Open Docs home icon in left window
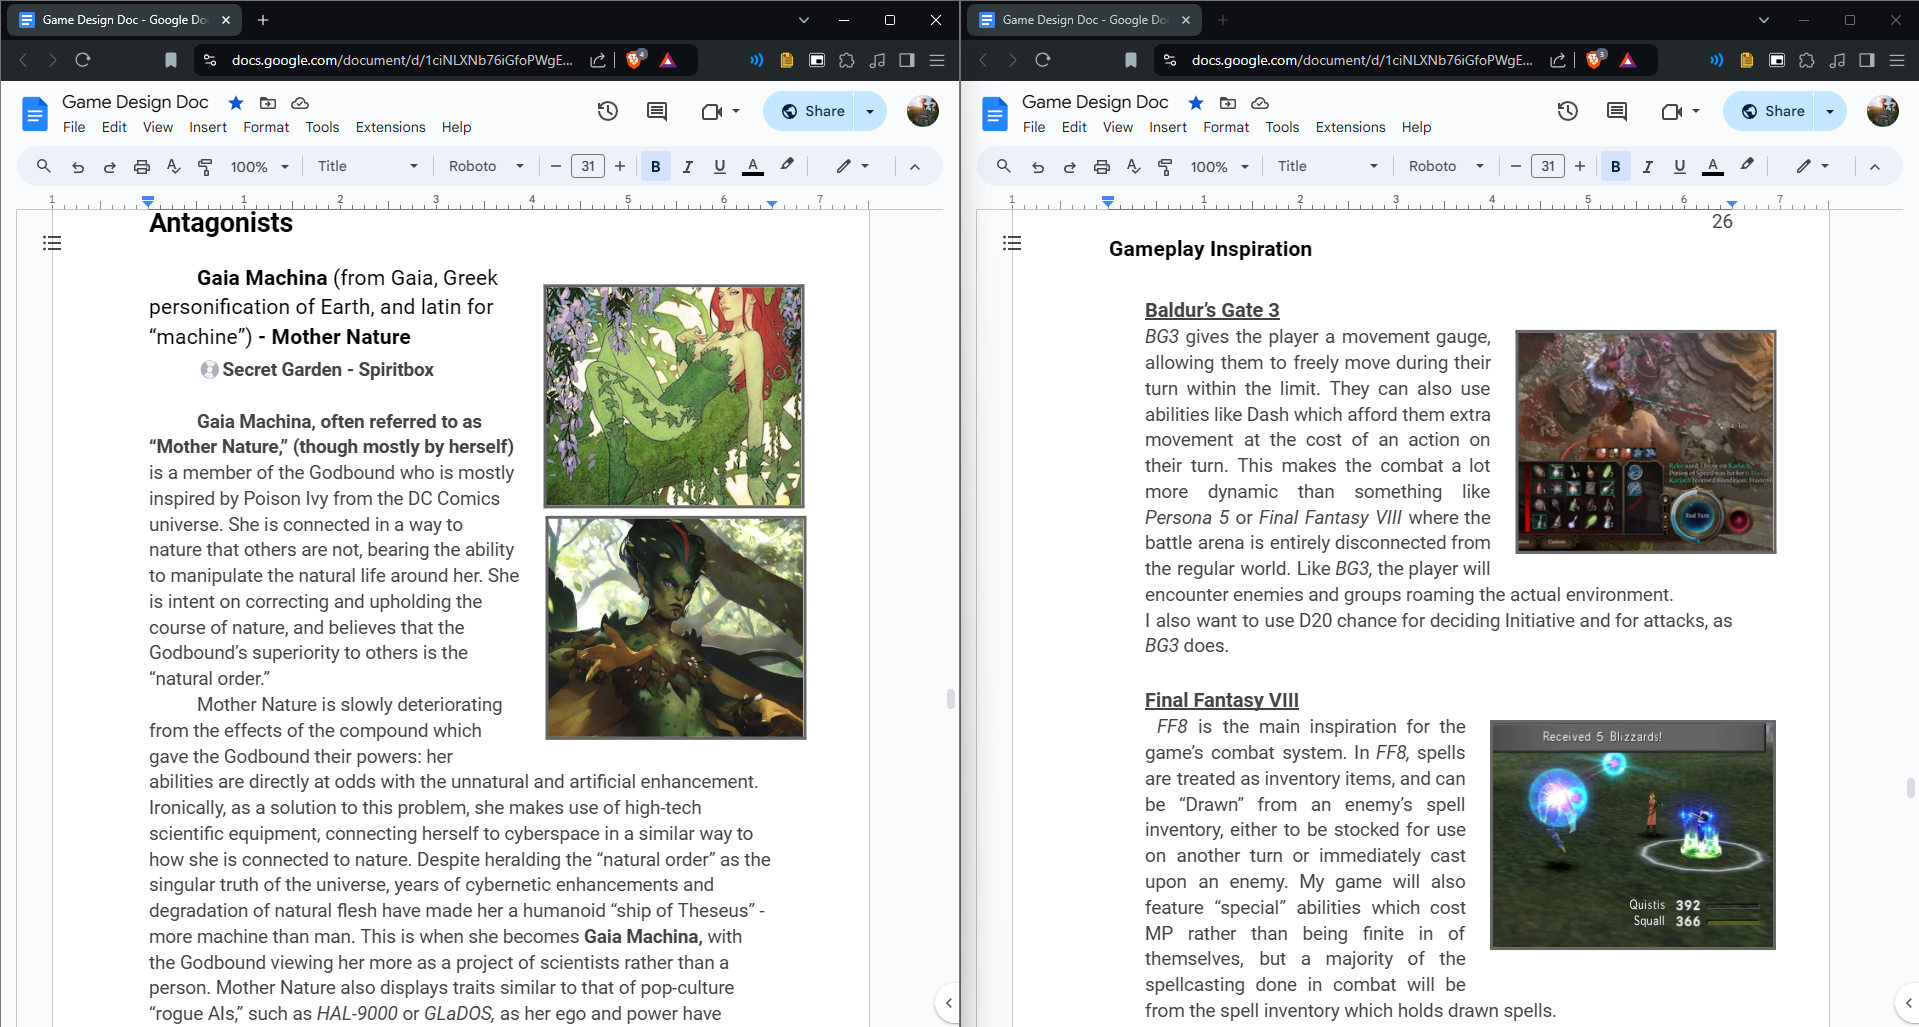The image size is (1919, 1027). tap(35, 114)
